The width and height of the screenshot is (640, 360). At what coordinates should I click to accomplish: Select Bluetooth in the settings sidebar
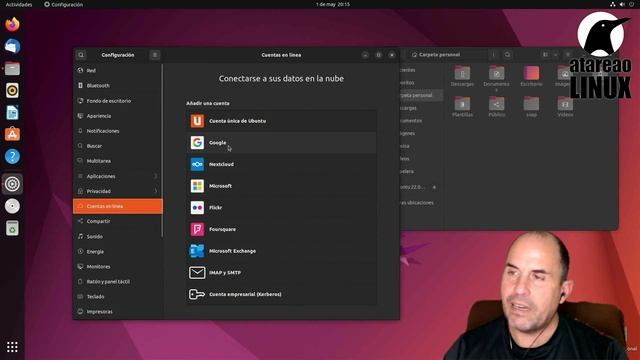click(x=118, y=85)
